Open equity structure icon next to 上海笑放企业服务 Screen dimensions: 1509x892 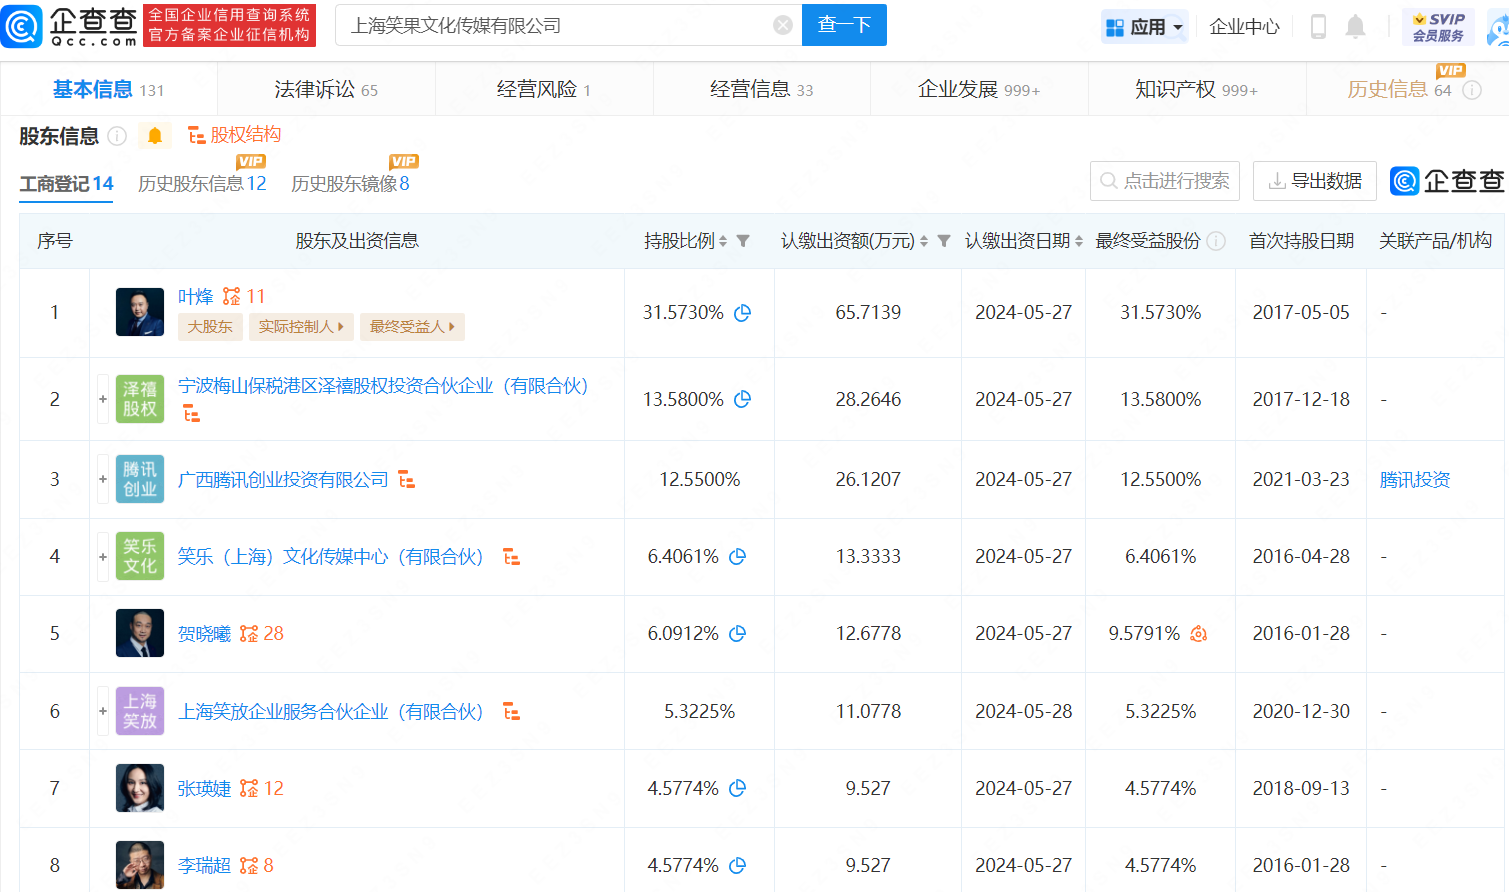[x=511, y=712]
